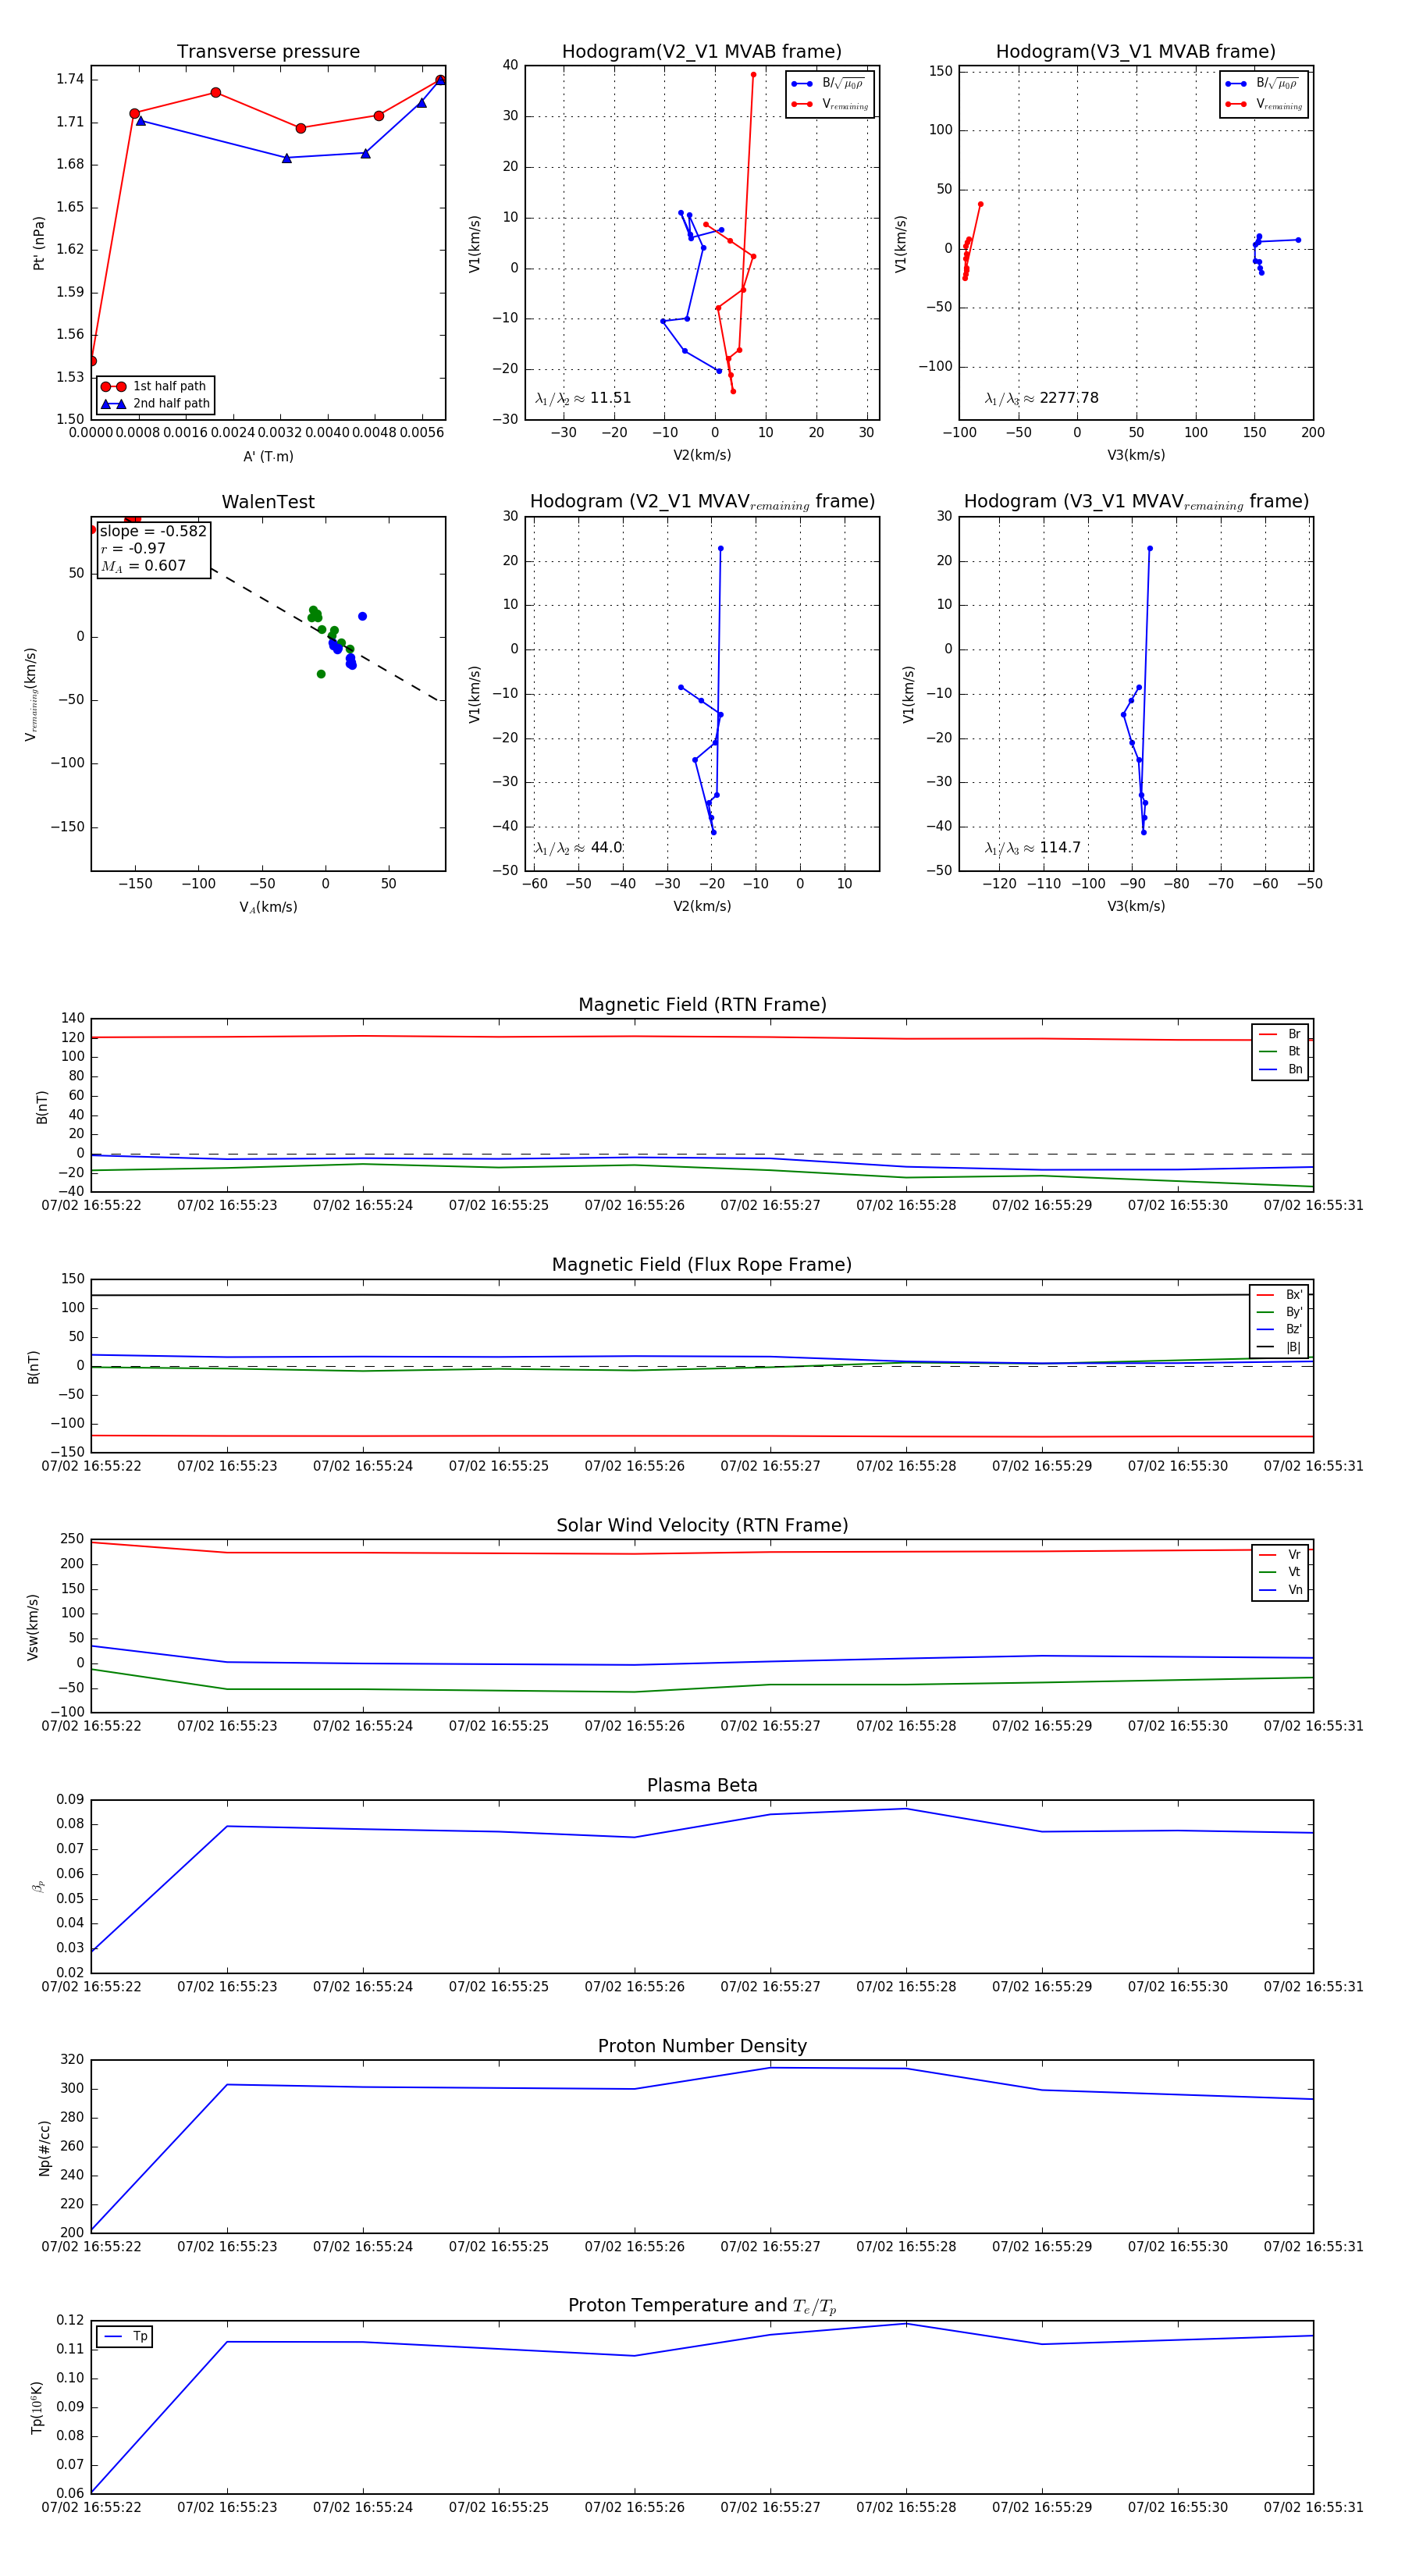Click the Magnetic Field (Flux Rope Frame) title
This screenshot has height=2576, width=1405.
pyautogui.click(x=702, y=1265)
